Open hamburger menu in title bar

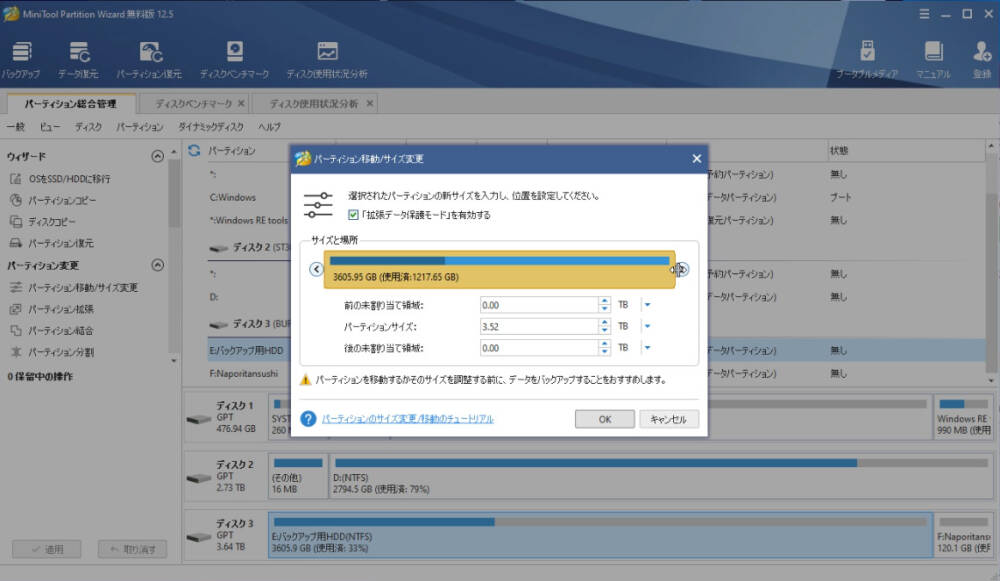tap(924, 13)
